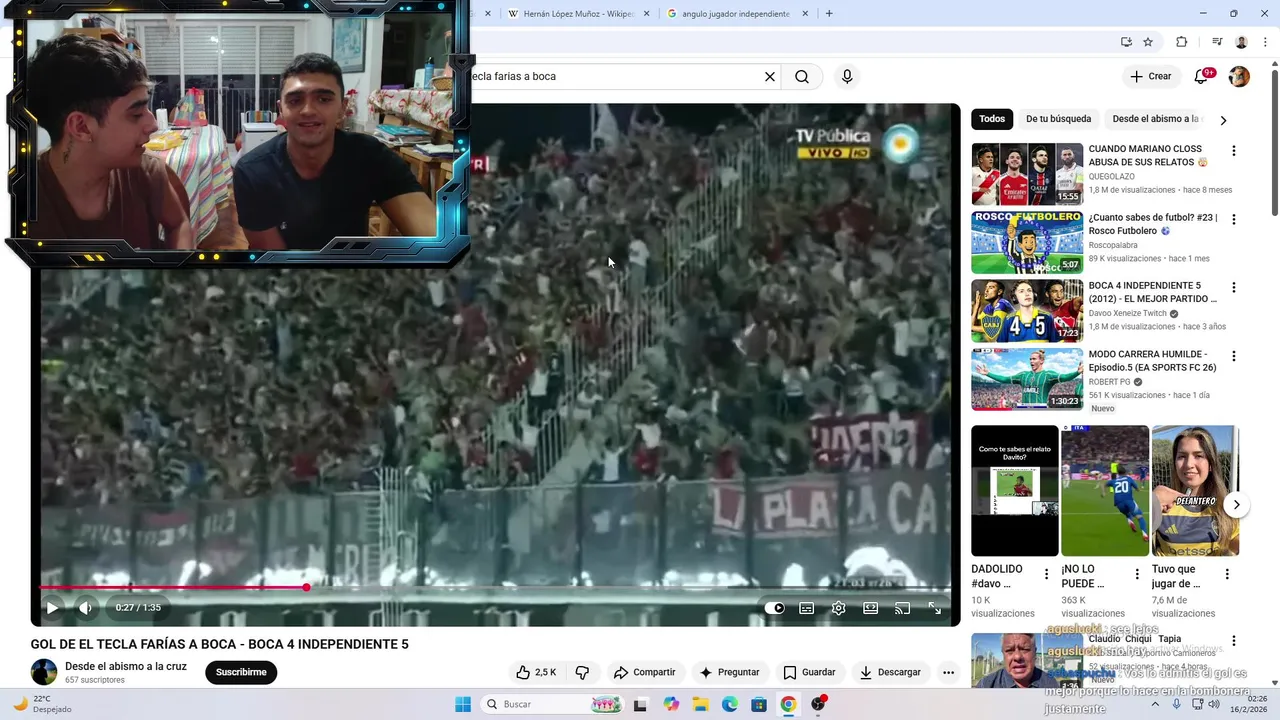This screenshot has width=1280, height=720.
Task: Open Chrome three-dot menu
Action: coord(1266,42)
